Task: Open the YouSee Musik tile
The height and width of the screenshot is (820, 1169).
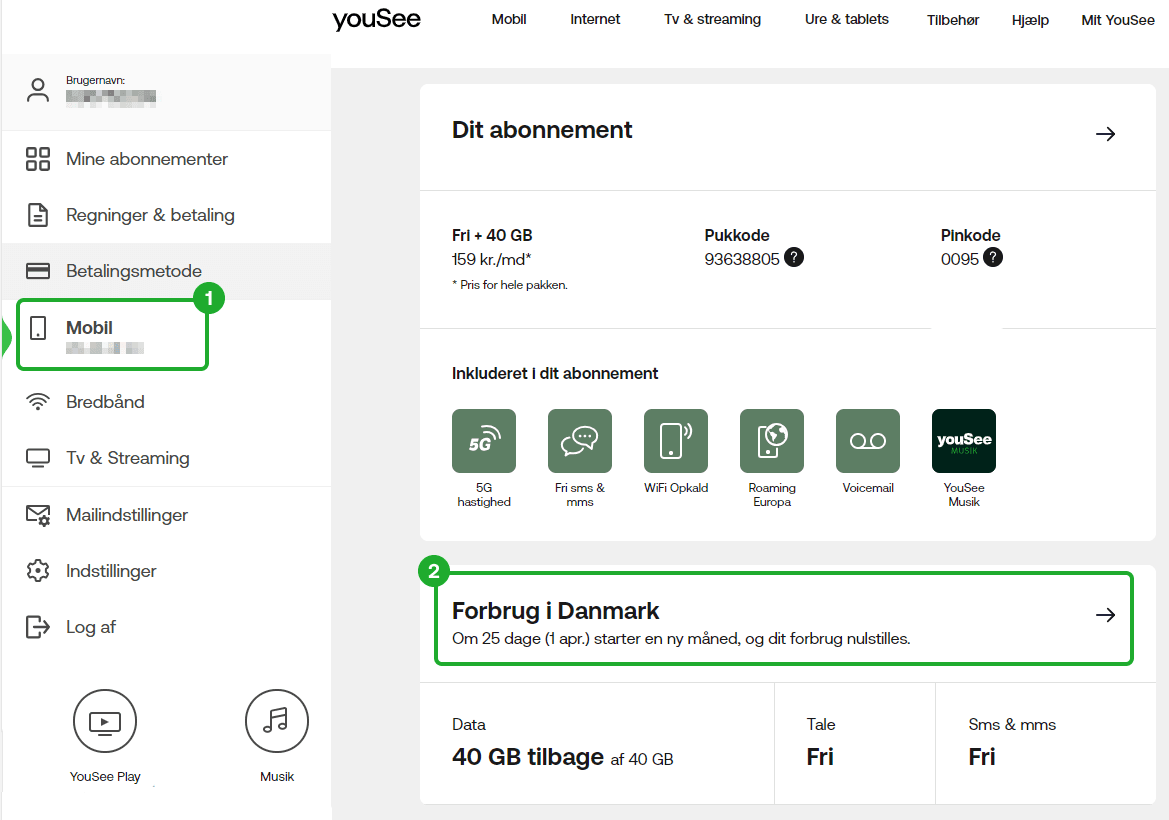Action: tap(964, 441)
